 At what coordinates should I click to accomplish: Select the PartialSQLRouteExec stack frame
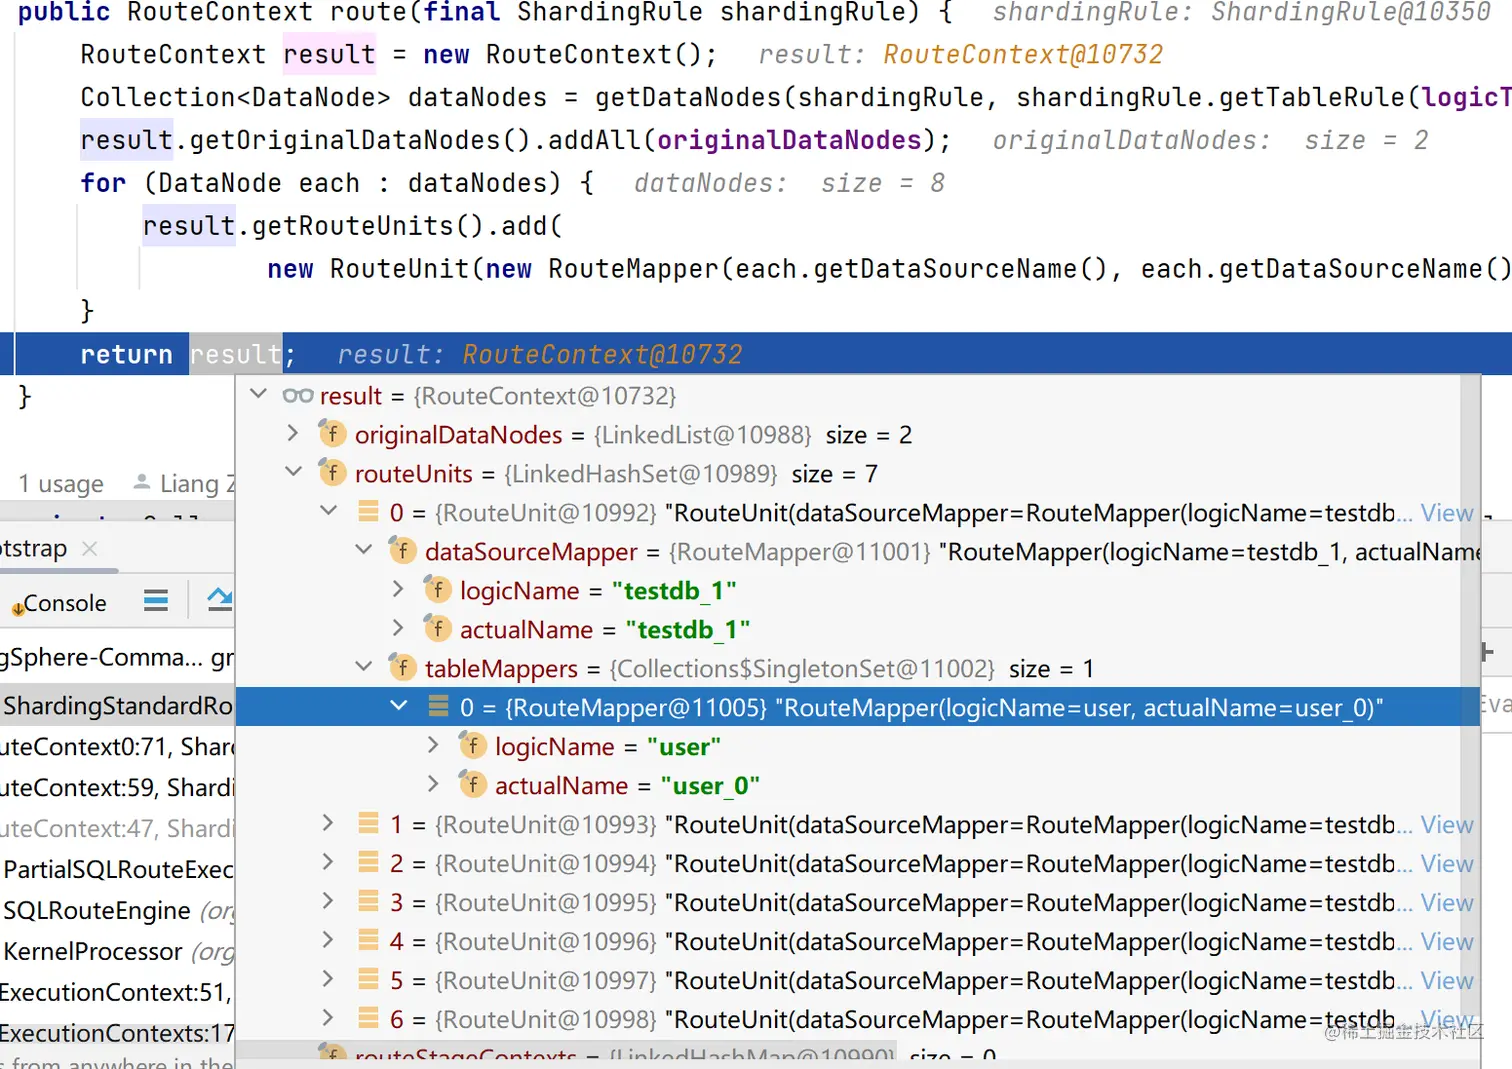117,870
